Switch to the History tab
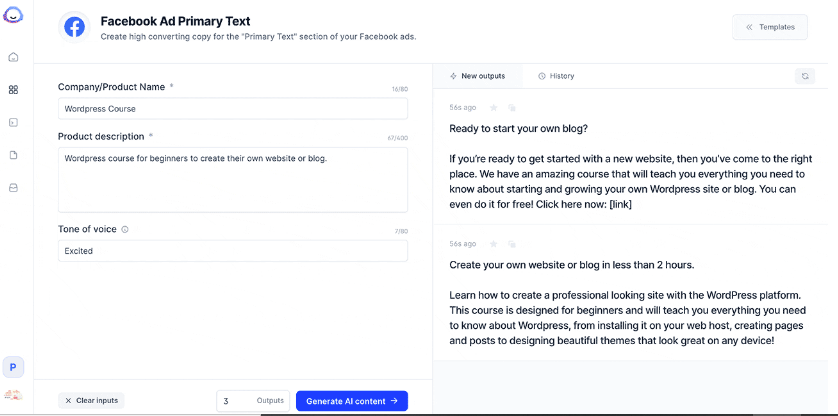838x416 pixels. coord(556,76)
